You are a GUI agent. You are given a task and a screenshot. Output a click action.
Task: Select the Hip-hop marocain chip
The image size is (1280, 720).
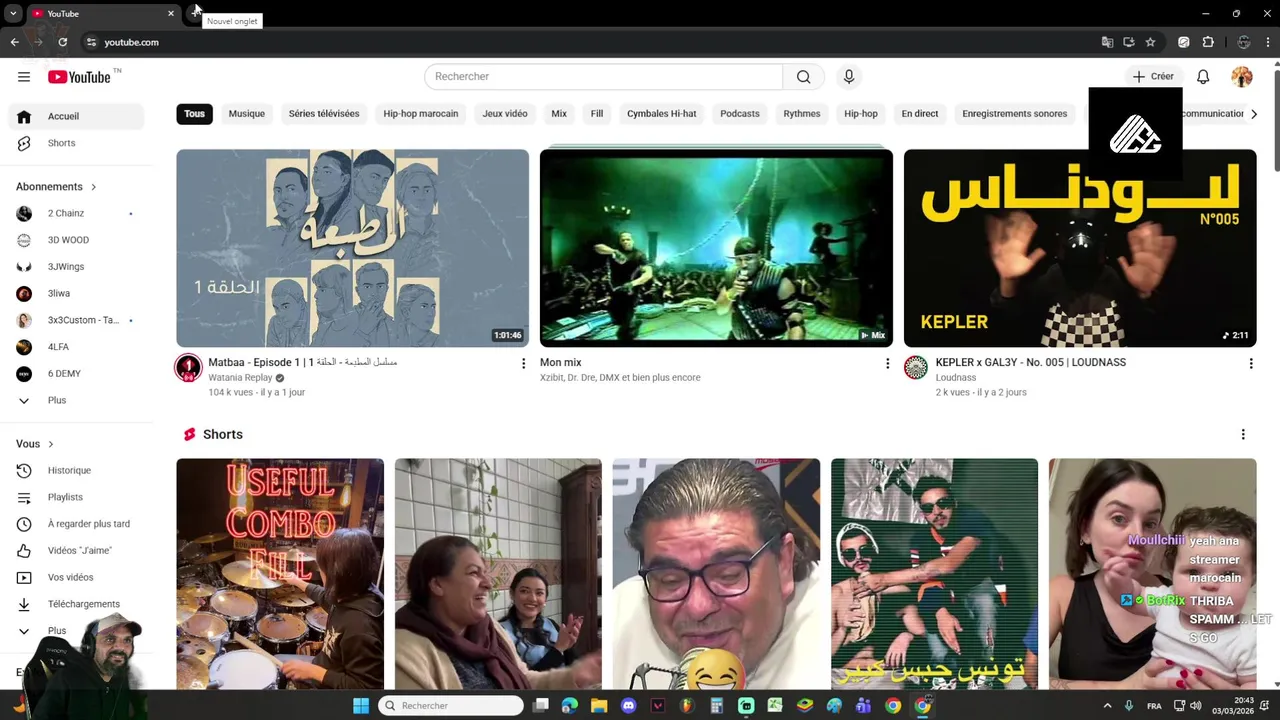[x=421, y=114]
